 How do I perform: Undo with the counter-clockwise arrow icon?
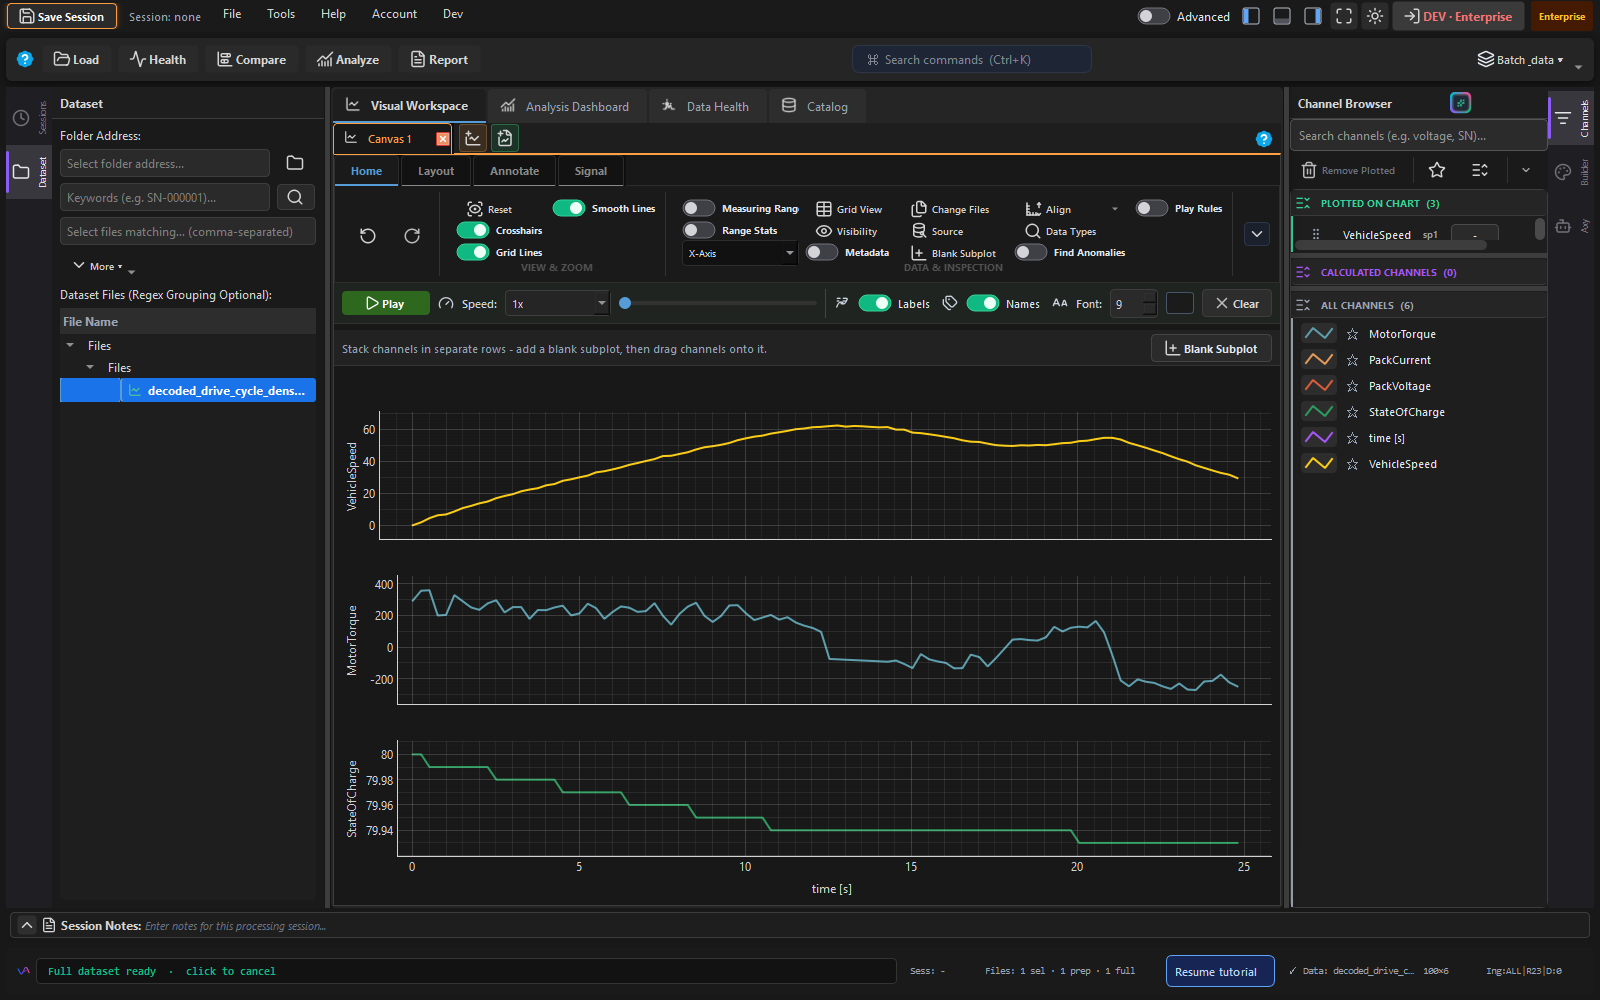pyautogui.click(x=368, y=236)
